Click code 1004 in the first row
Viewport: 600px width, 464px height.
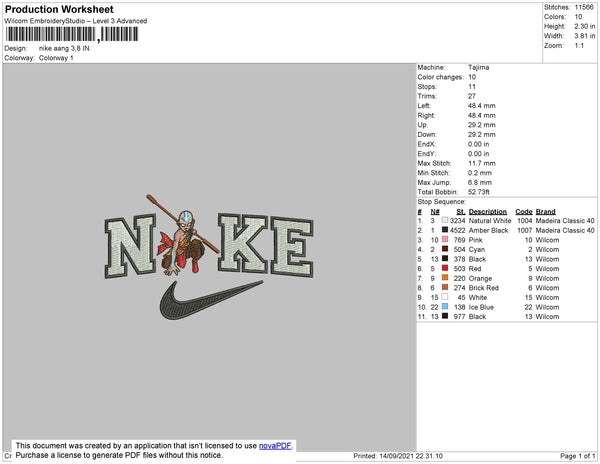[x=525, y=221]
